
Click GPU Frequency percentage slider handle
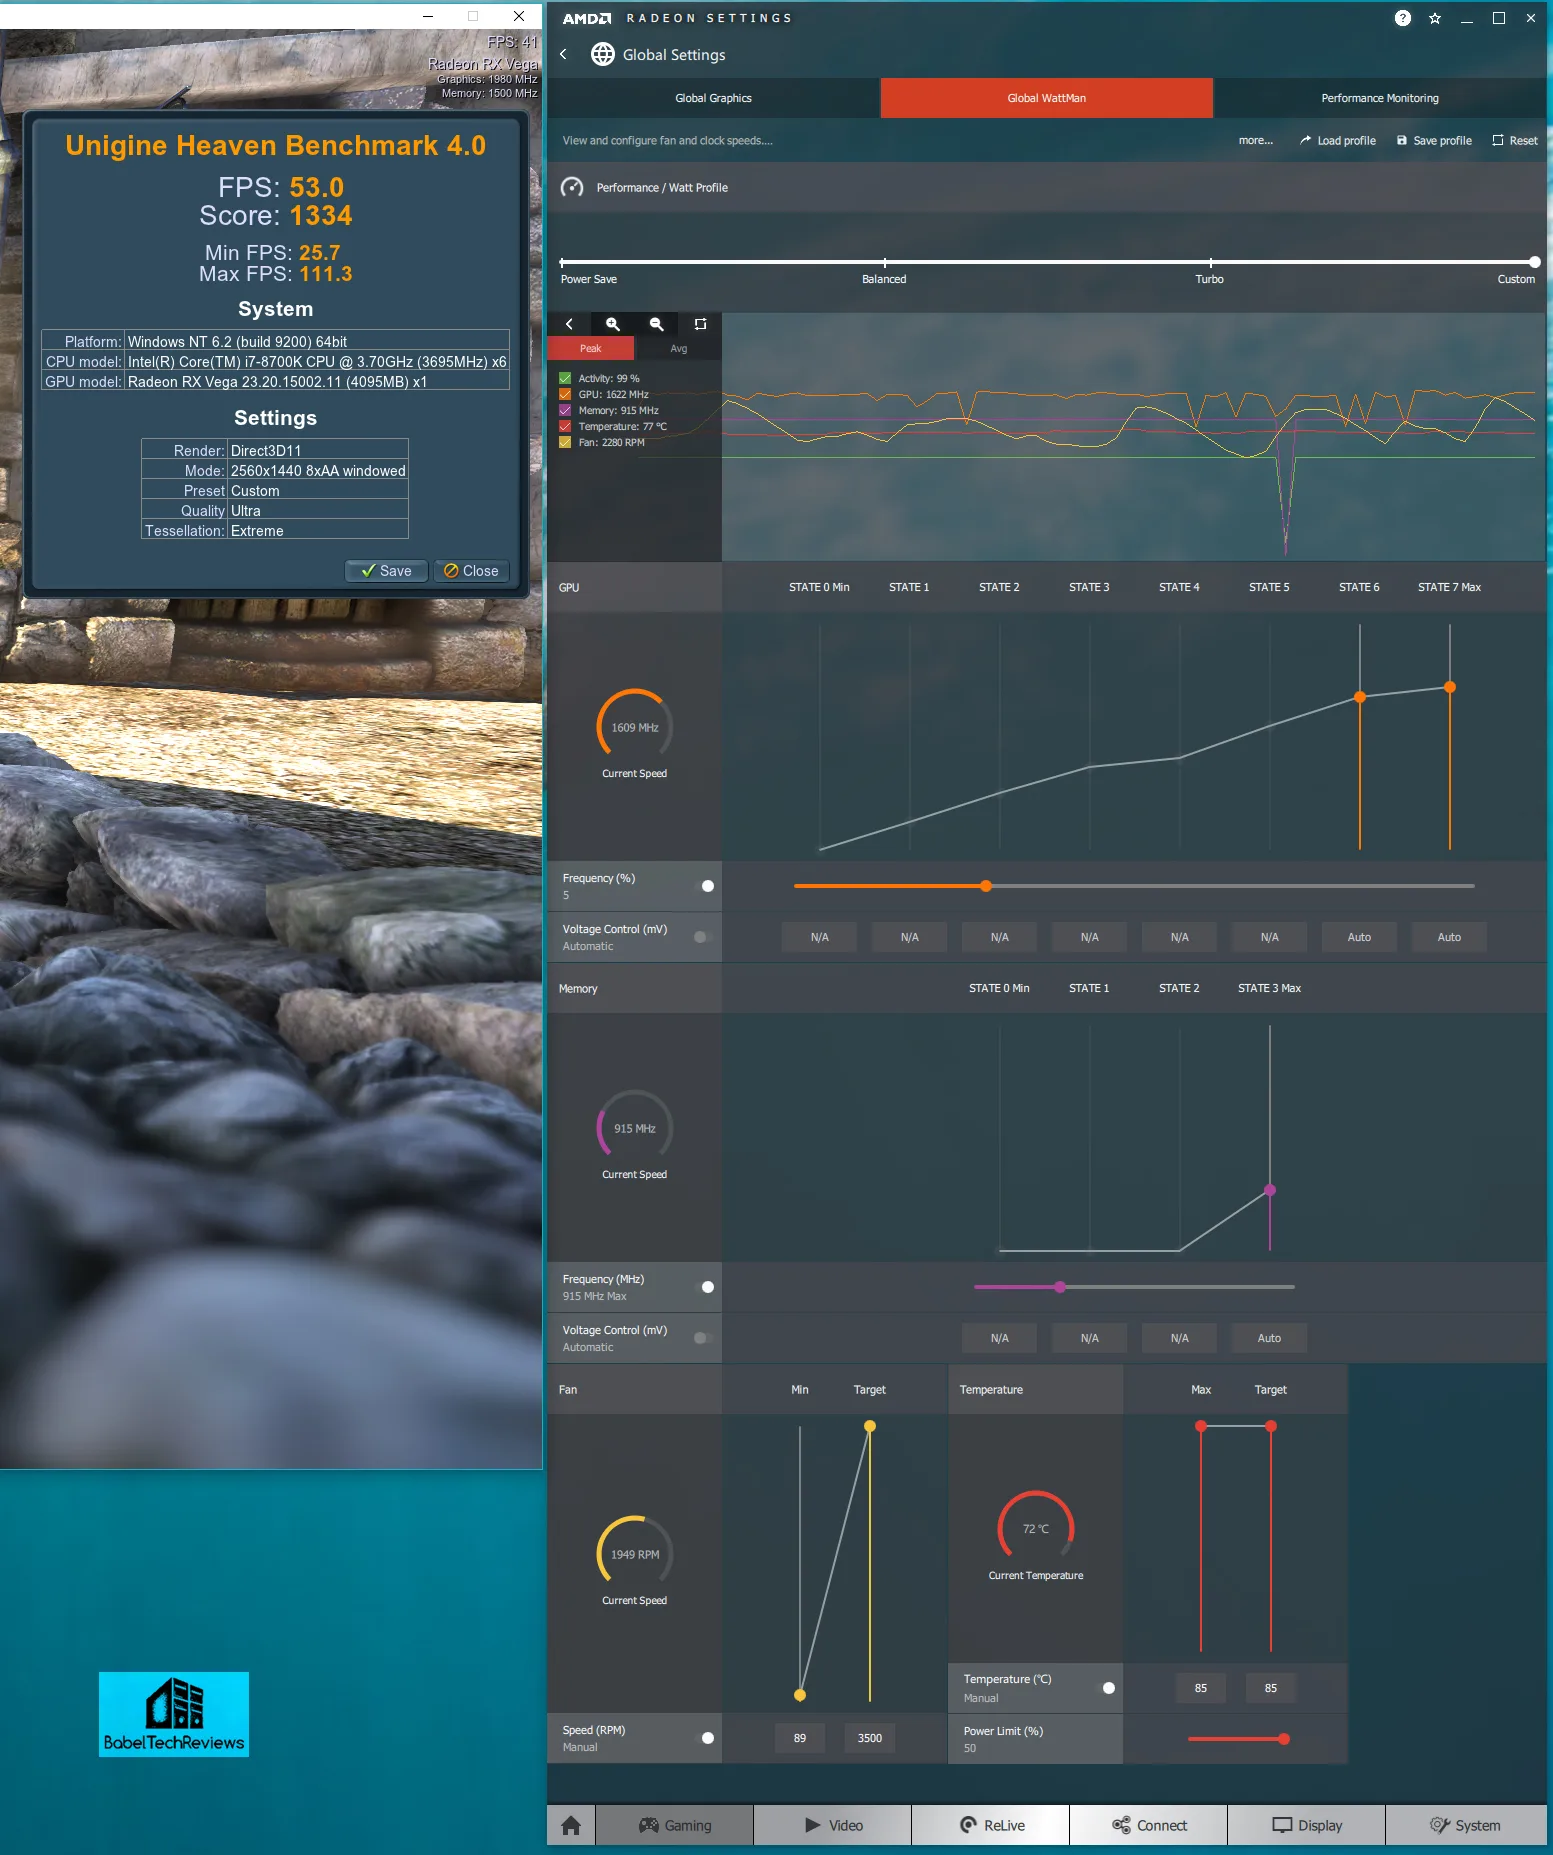click(986, 886)
